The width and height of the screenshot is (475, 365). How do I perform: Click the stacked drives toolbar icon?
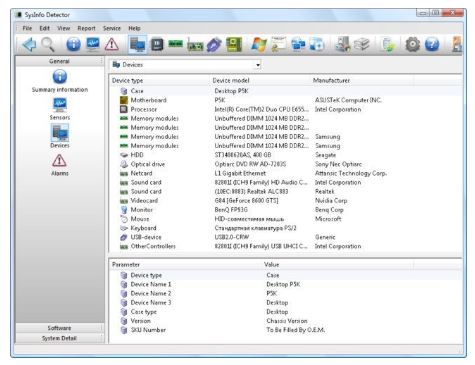click(x=362, y=44)
